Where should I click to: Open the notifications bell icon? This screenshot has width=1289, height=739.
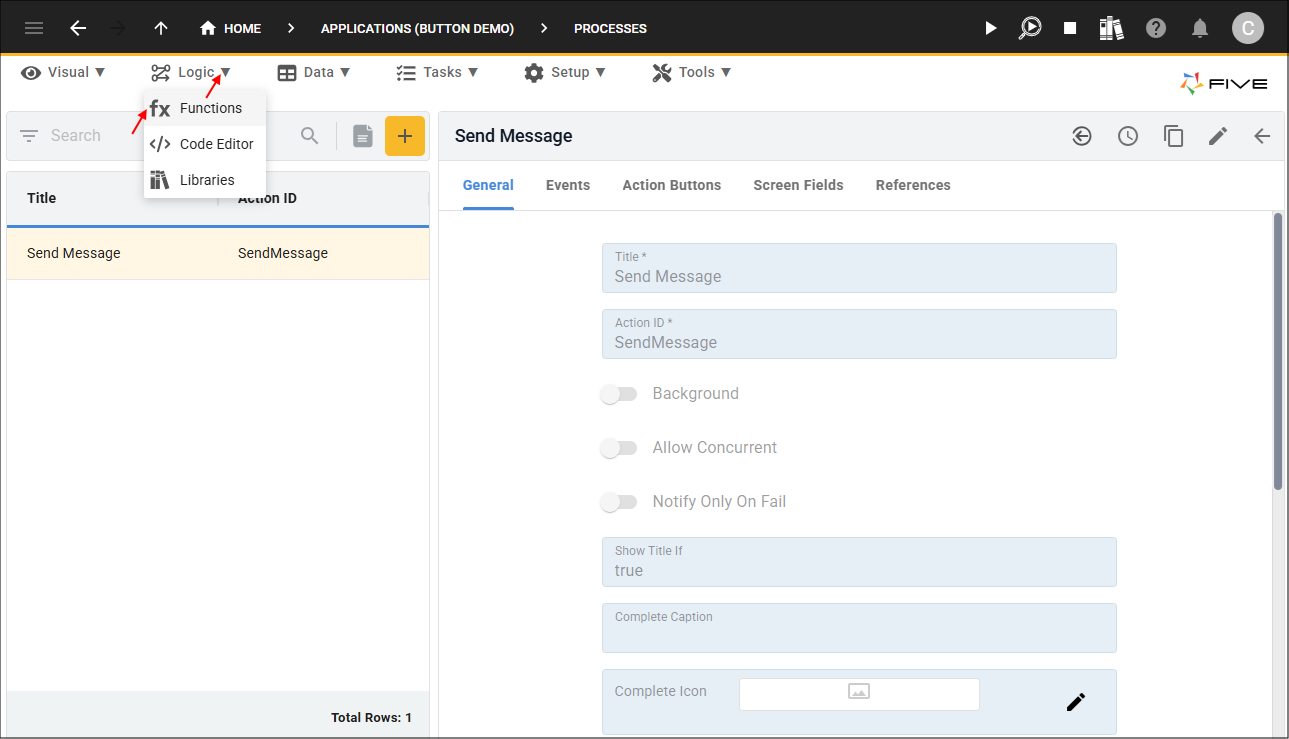pyautogui.click(x=1200, y=28)
